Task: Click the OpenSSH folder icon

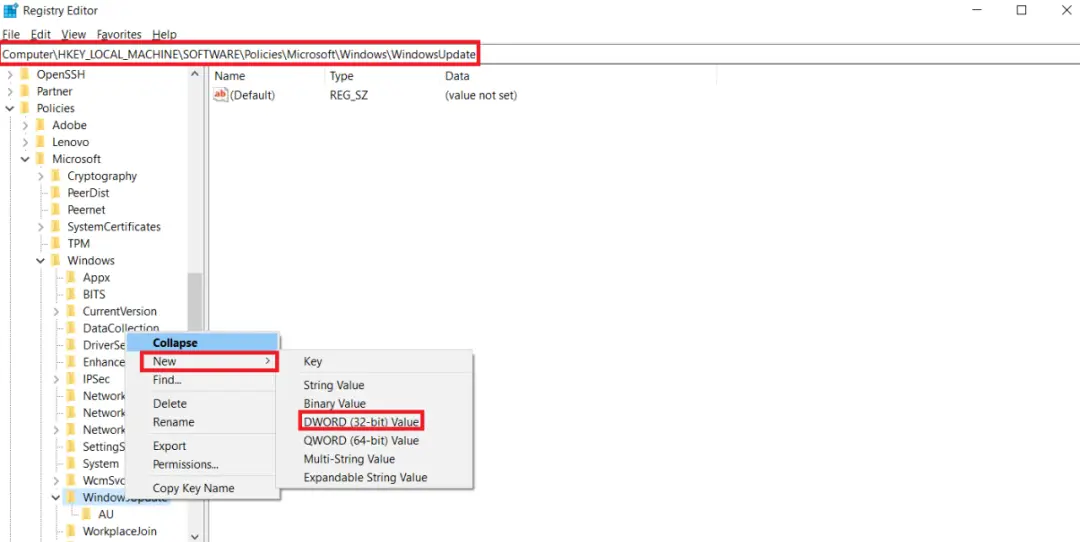Action: pyautogui.click(x=25, y=74)
